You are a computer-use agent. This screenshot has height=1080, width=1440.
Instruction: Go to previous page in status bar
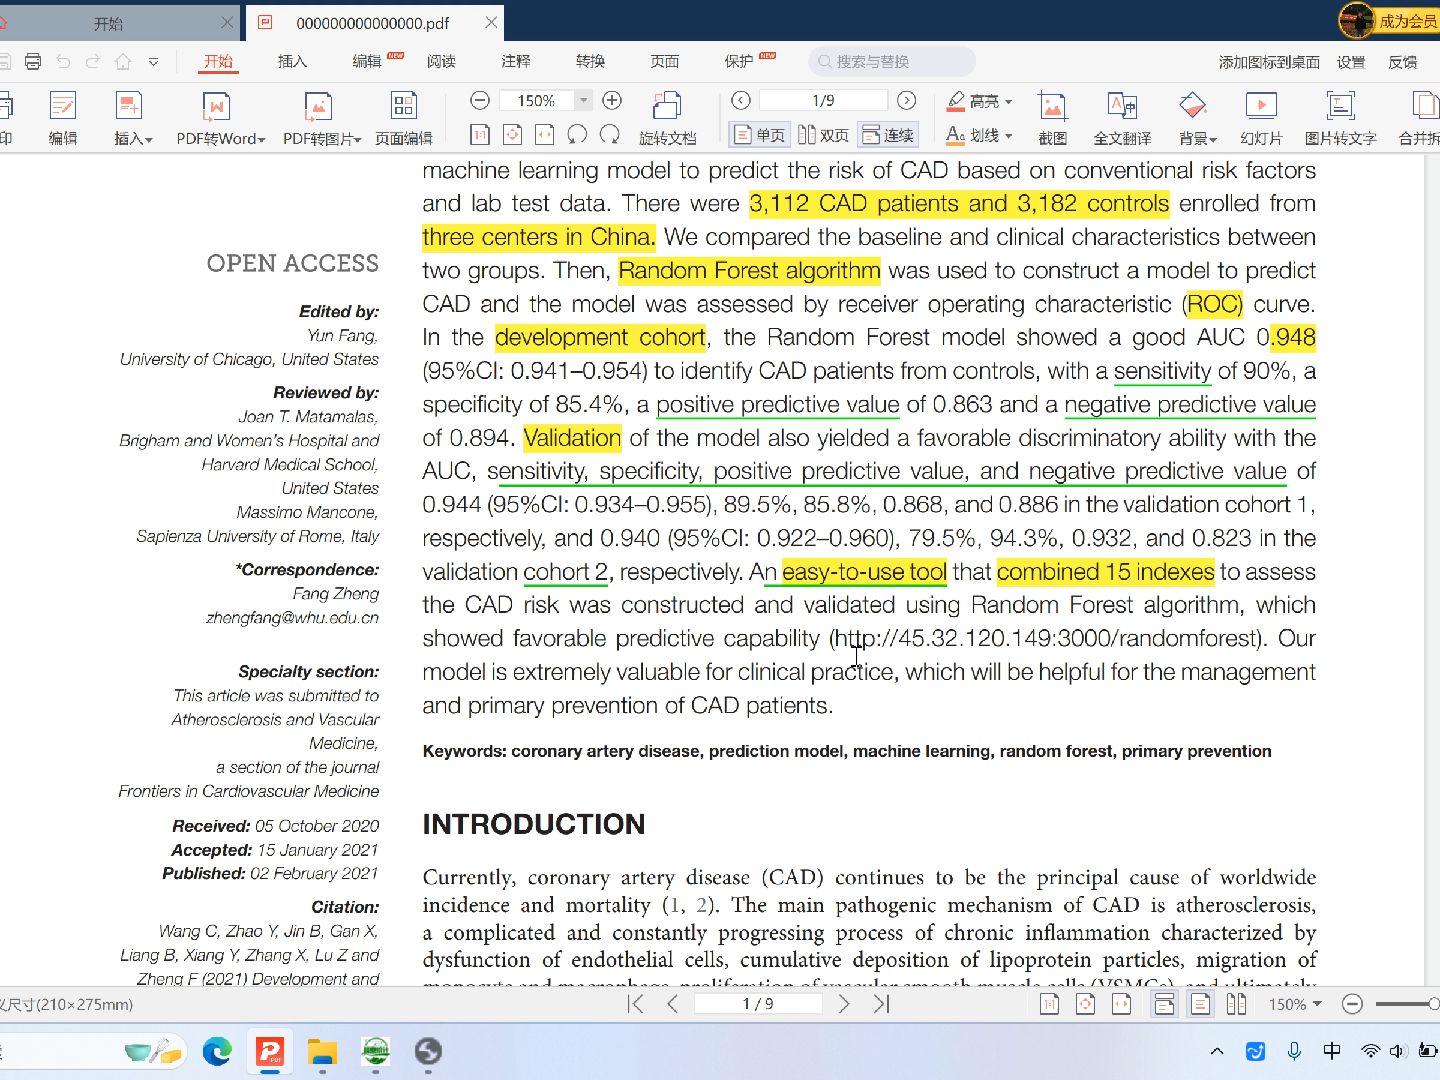click(x=672, y=1004)
